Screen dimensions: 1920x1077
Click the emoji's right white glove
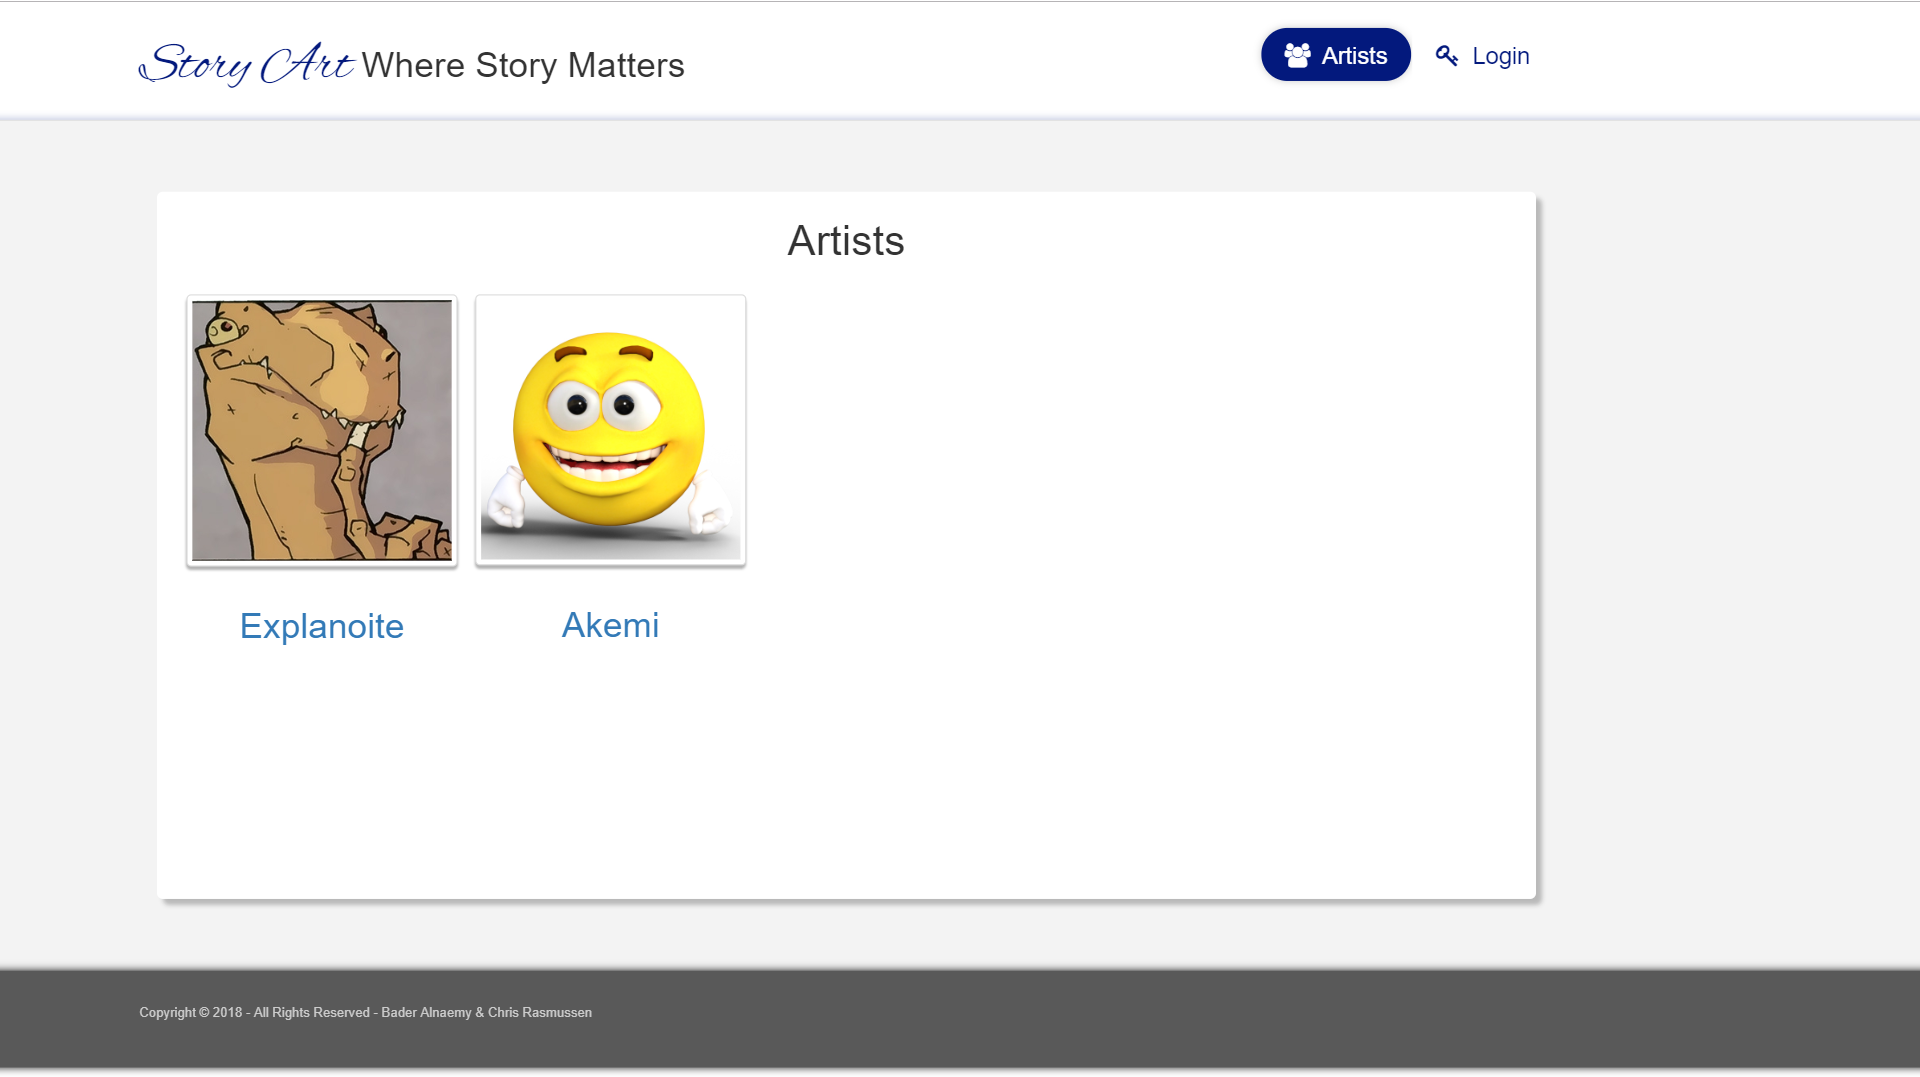pyautogui.click(x=710, y=510)
